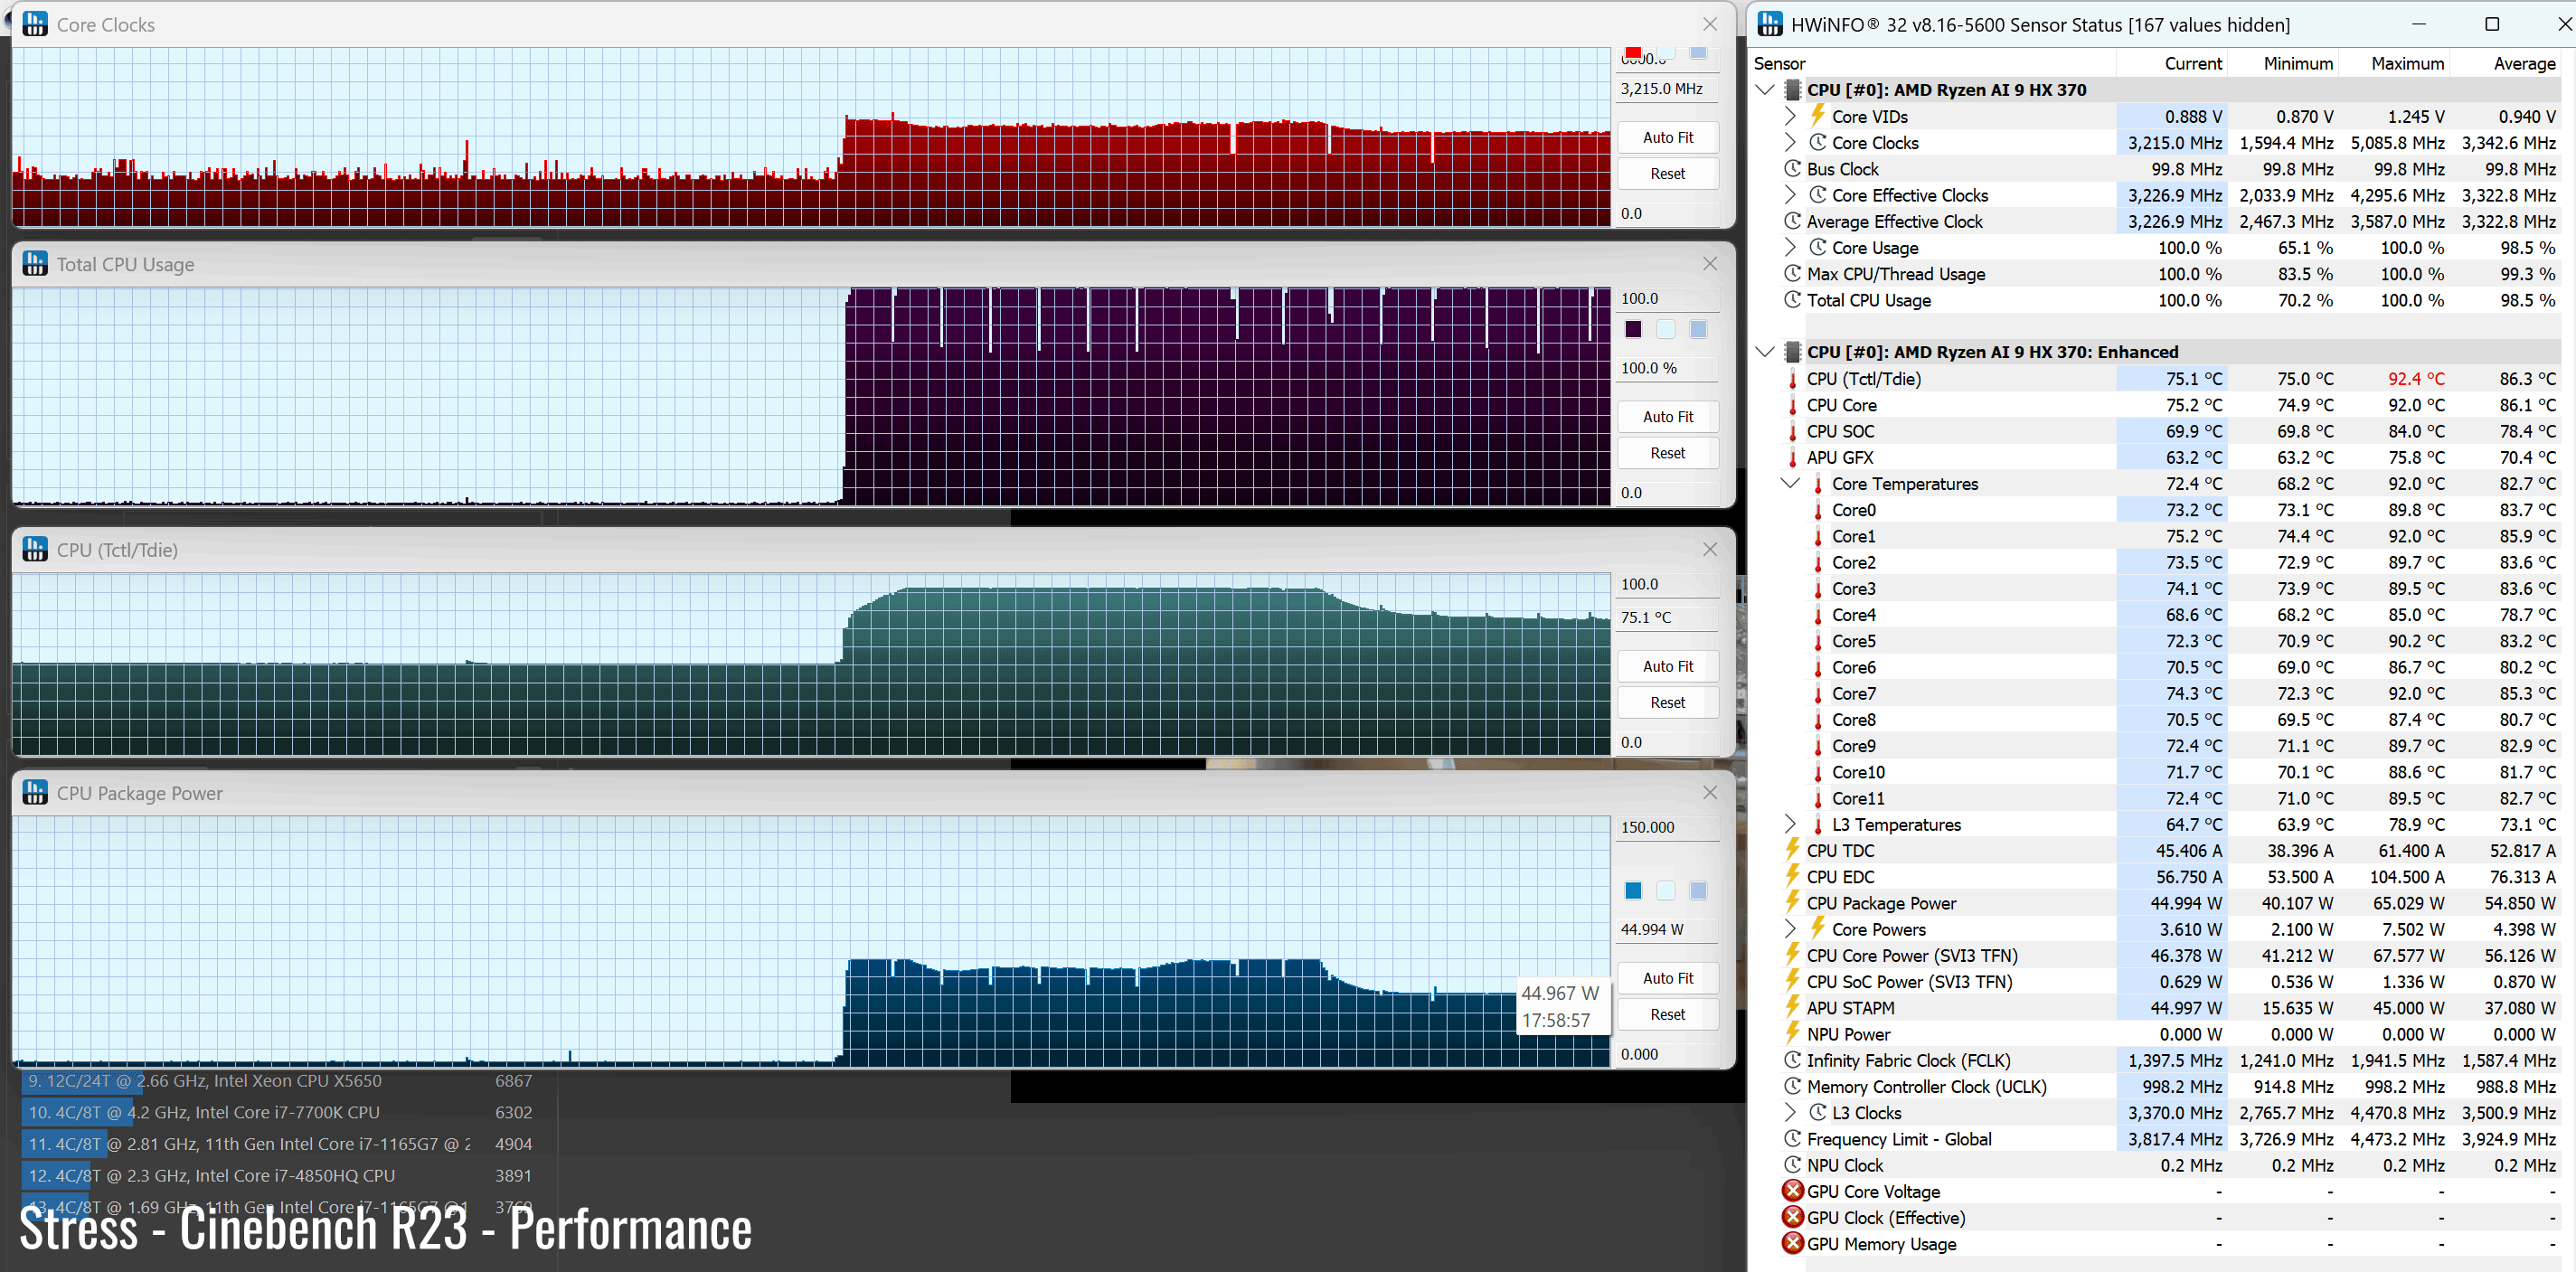
Task: Click Reset in the CPU (Tctl/Tdie) graph
Action: [1667, 702]
